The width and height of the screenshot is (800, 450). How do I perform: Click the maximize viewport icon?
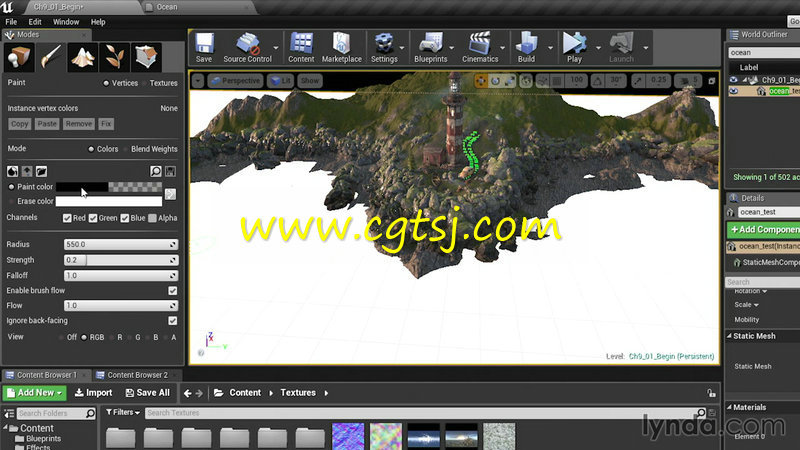711,81
